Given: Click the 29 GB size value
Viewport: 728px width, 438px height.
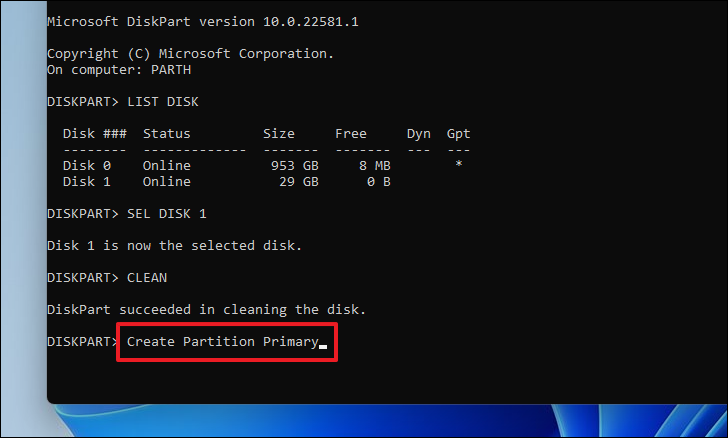Looking at the screenshot, I should pyautogui.click(x=299, y=182).
